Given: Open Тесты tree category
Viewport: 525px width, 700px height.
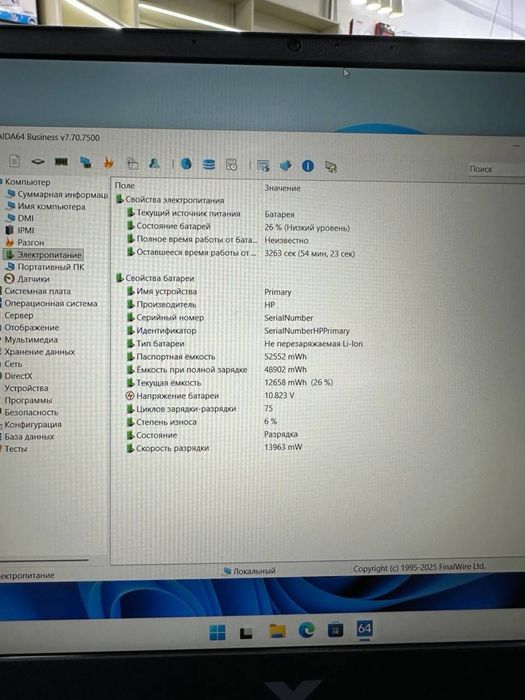Looking at the screenshot, I should pyautogui.click(x=16, y=449).
